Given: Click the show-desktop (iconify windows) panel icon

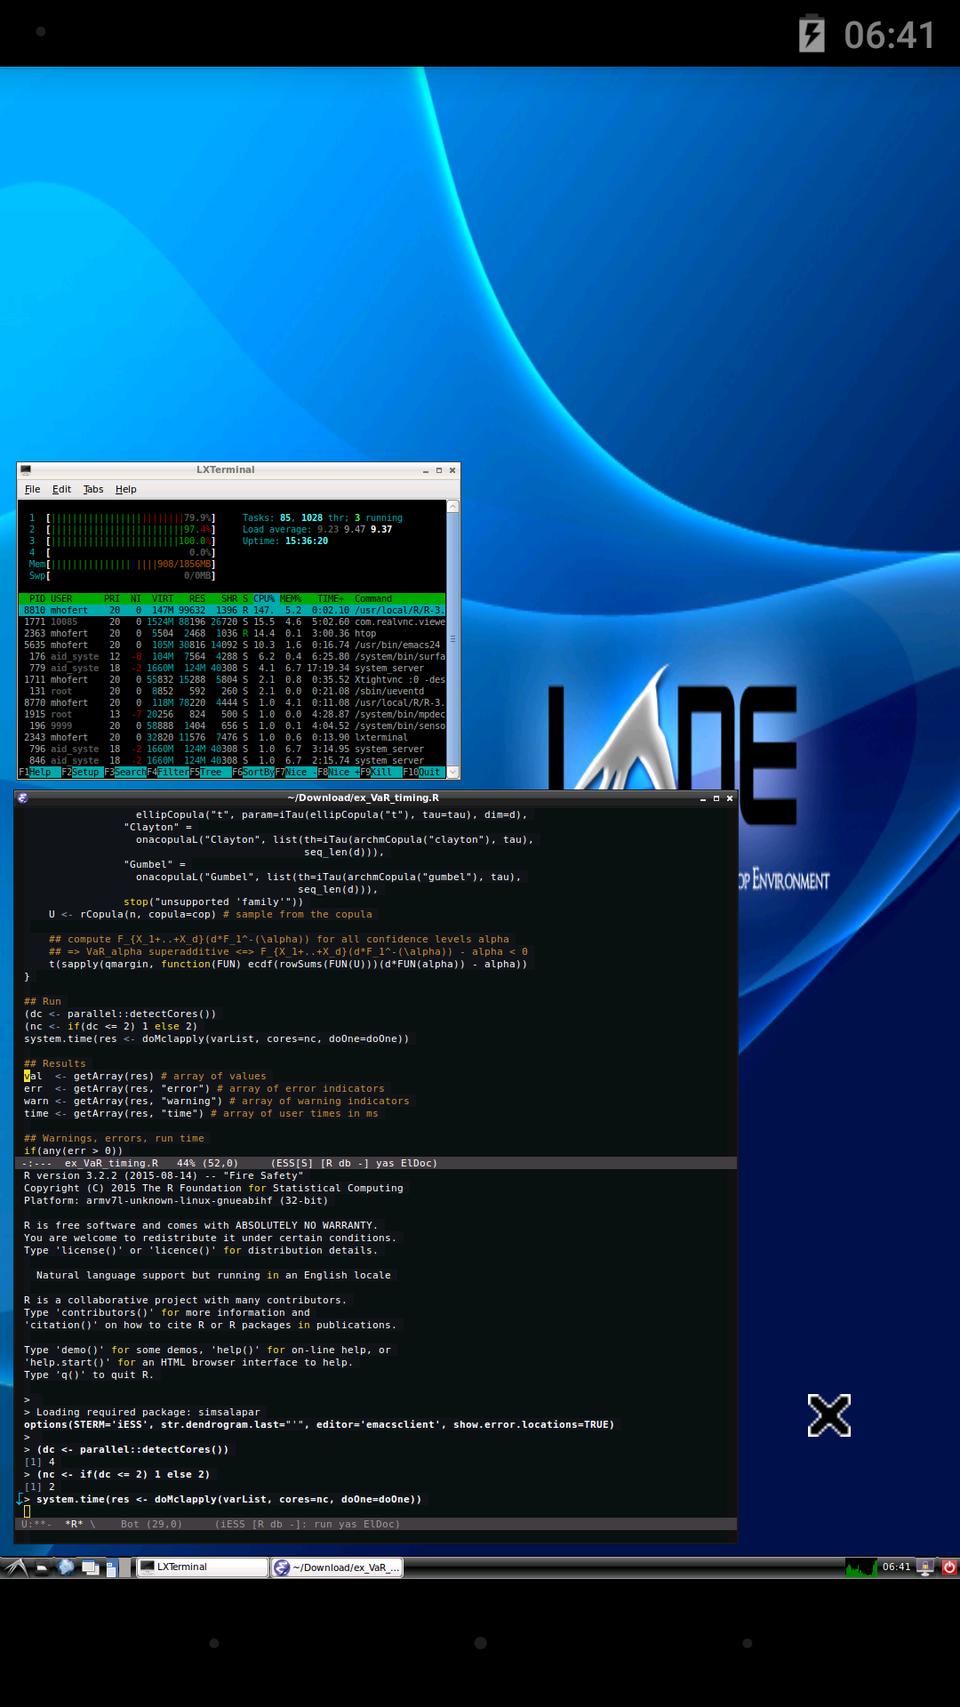Looking at the screenshot, I should pyautogui.click(x=90, y=1567).
